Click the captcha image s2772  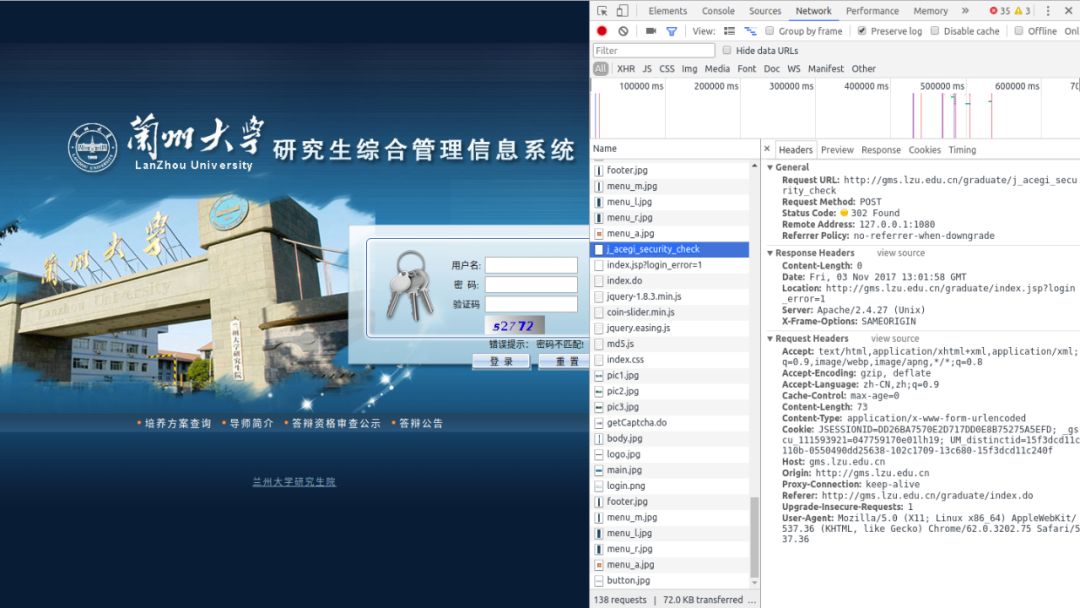pos(514,325)
